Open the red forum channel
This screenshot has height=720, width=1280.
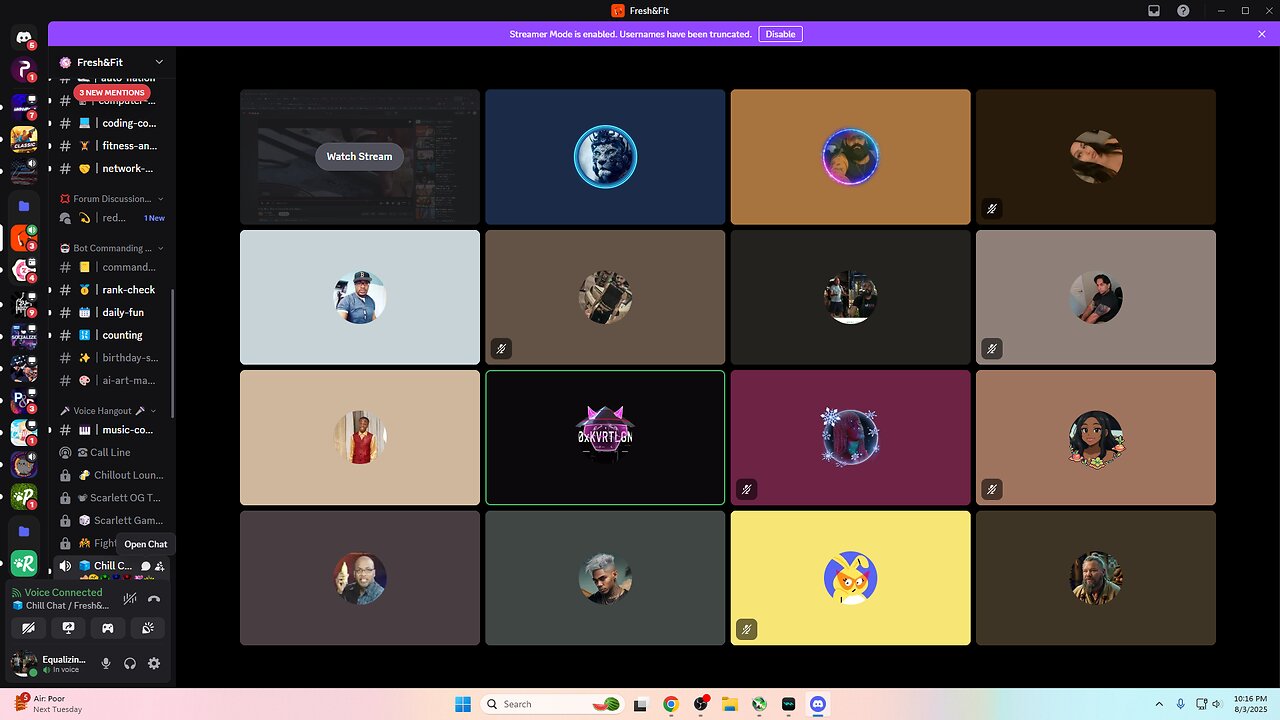tap(112, 218)
